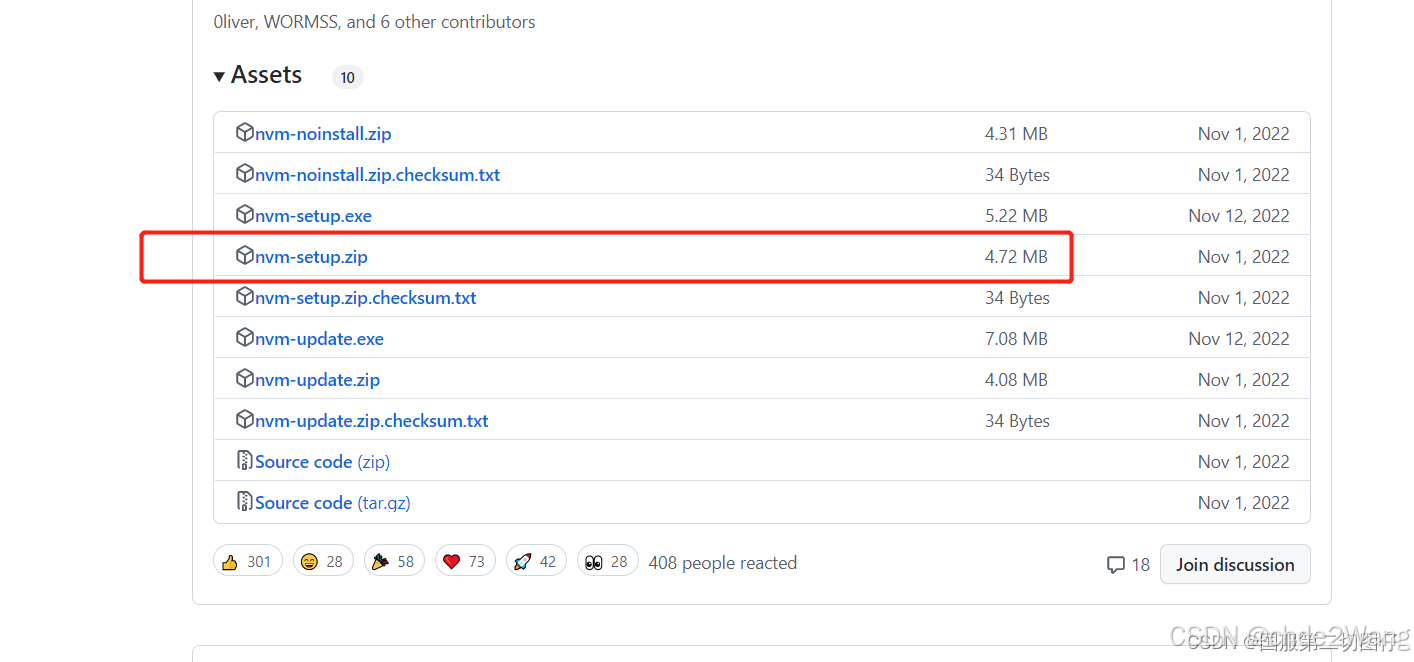Click the contributors line text

374,22
